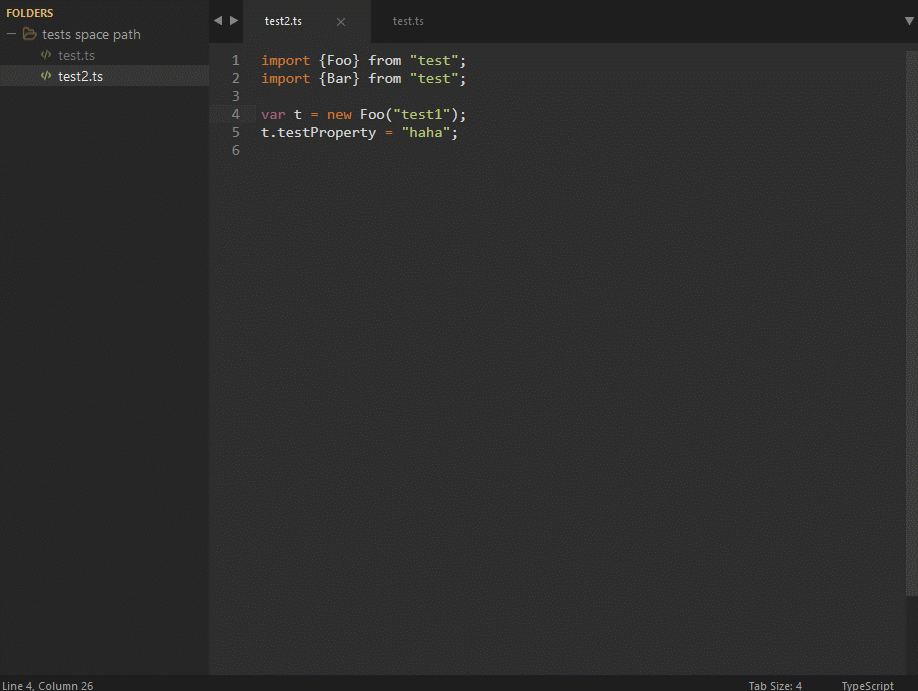Close the test2.ts tab
The height and width of the screenshot is (691, 918).
point(341,22)
